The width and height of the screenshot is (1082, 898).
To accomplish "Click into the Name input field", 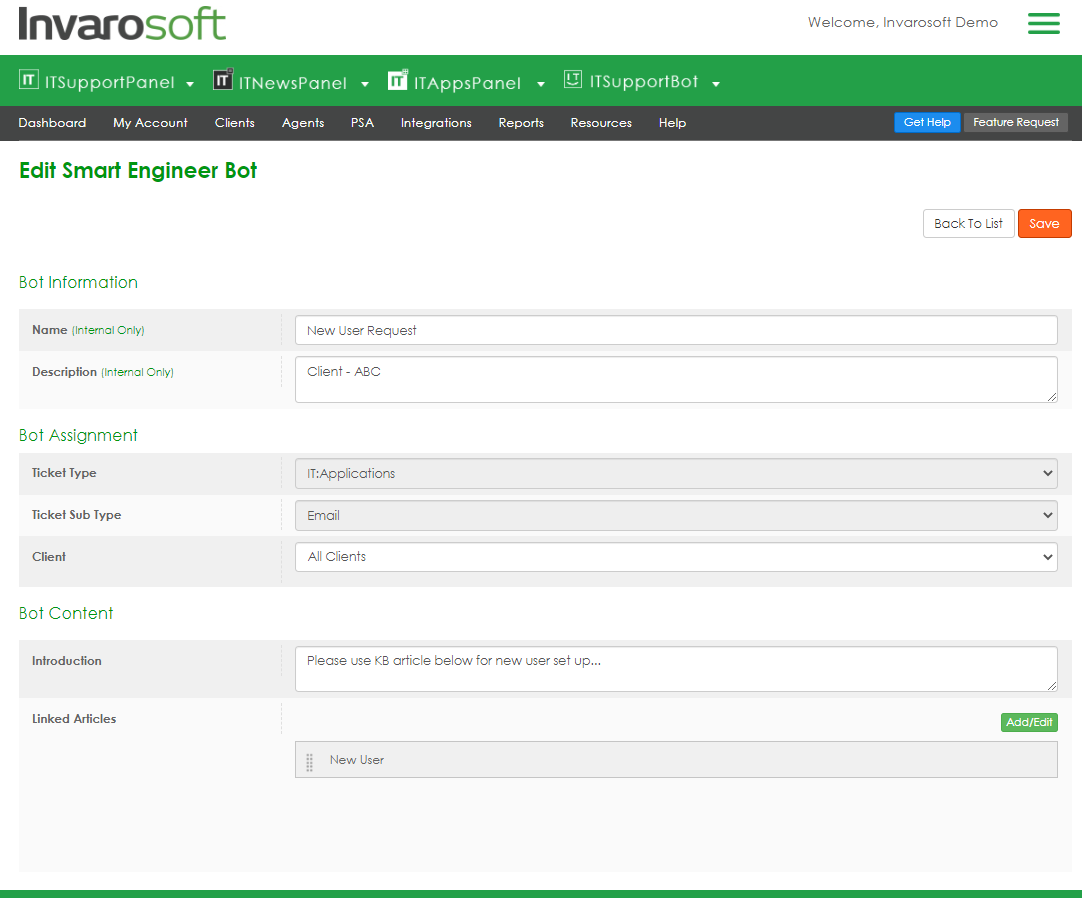I will 675,330.
